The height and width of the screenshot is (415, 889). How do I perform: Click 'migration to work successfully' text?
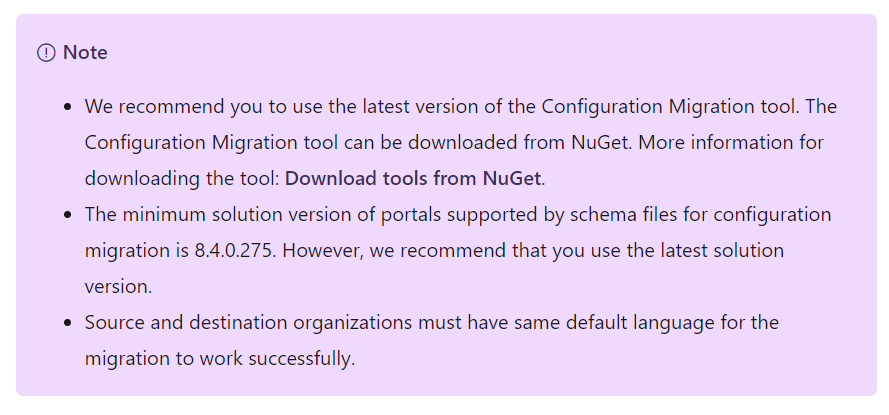pos(220,358)
